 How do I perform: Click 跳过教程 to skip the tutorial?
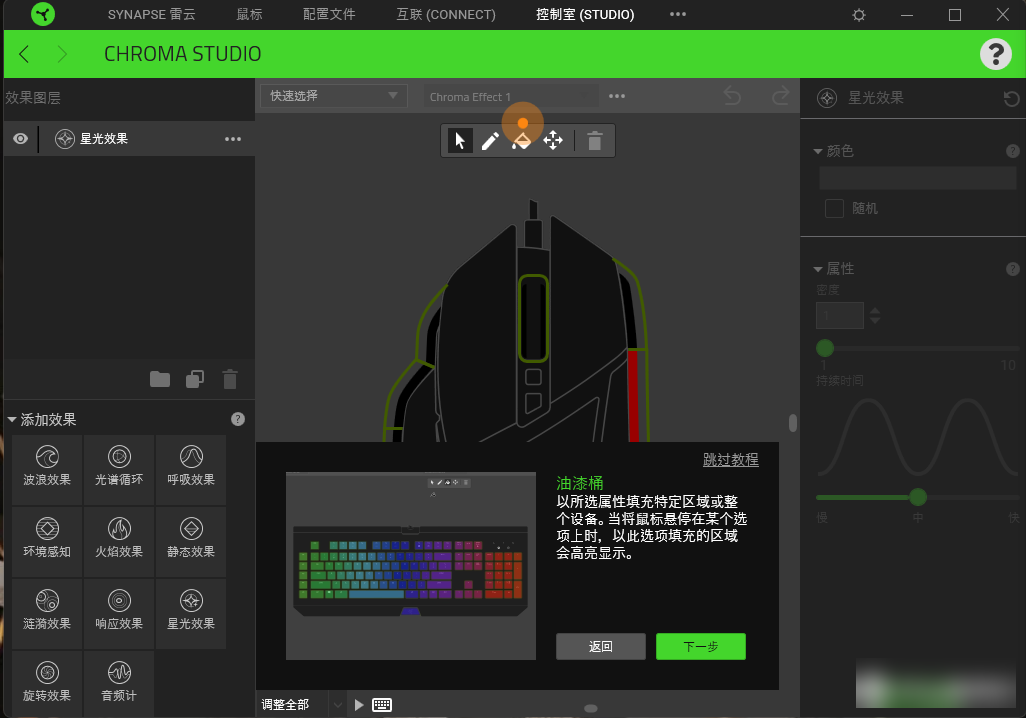[731, 459]
